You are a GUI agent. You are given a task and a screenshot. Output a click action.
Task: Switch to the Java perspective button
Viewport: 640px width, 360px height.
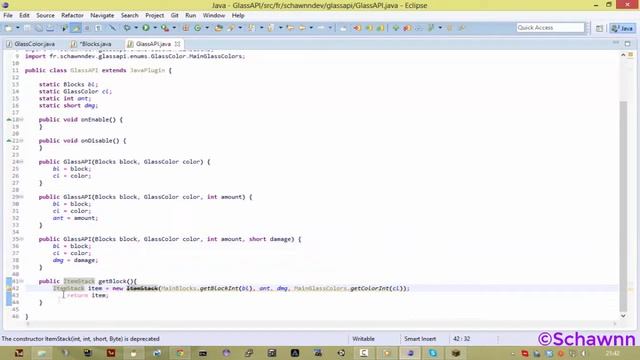(622, 28)
